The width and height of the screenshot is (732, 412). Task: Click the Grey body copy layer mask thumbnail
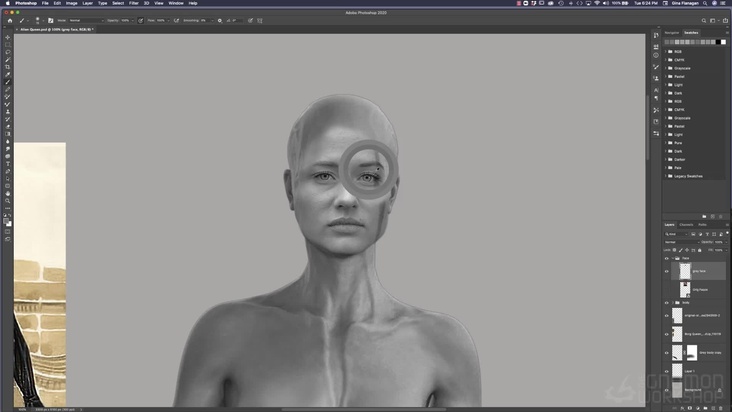tap(692, 353)
